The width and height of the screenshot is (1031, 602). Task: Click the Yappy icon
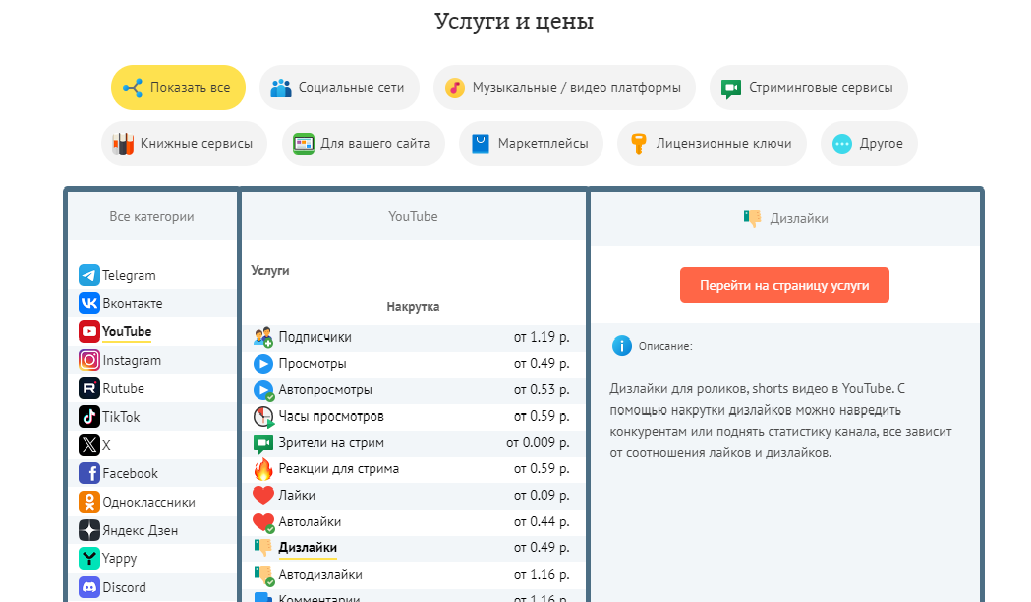(x=89, y=559)
